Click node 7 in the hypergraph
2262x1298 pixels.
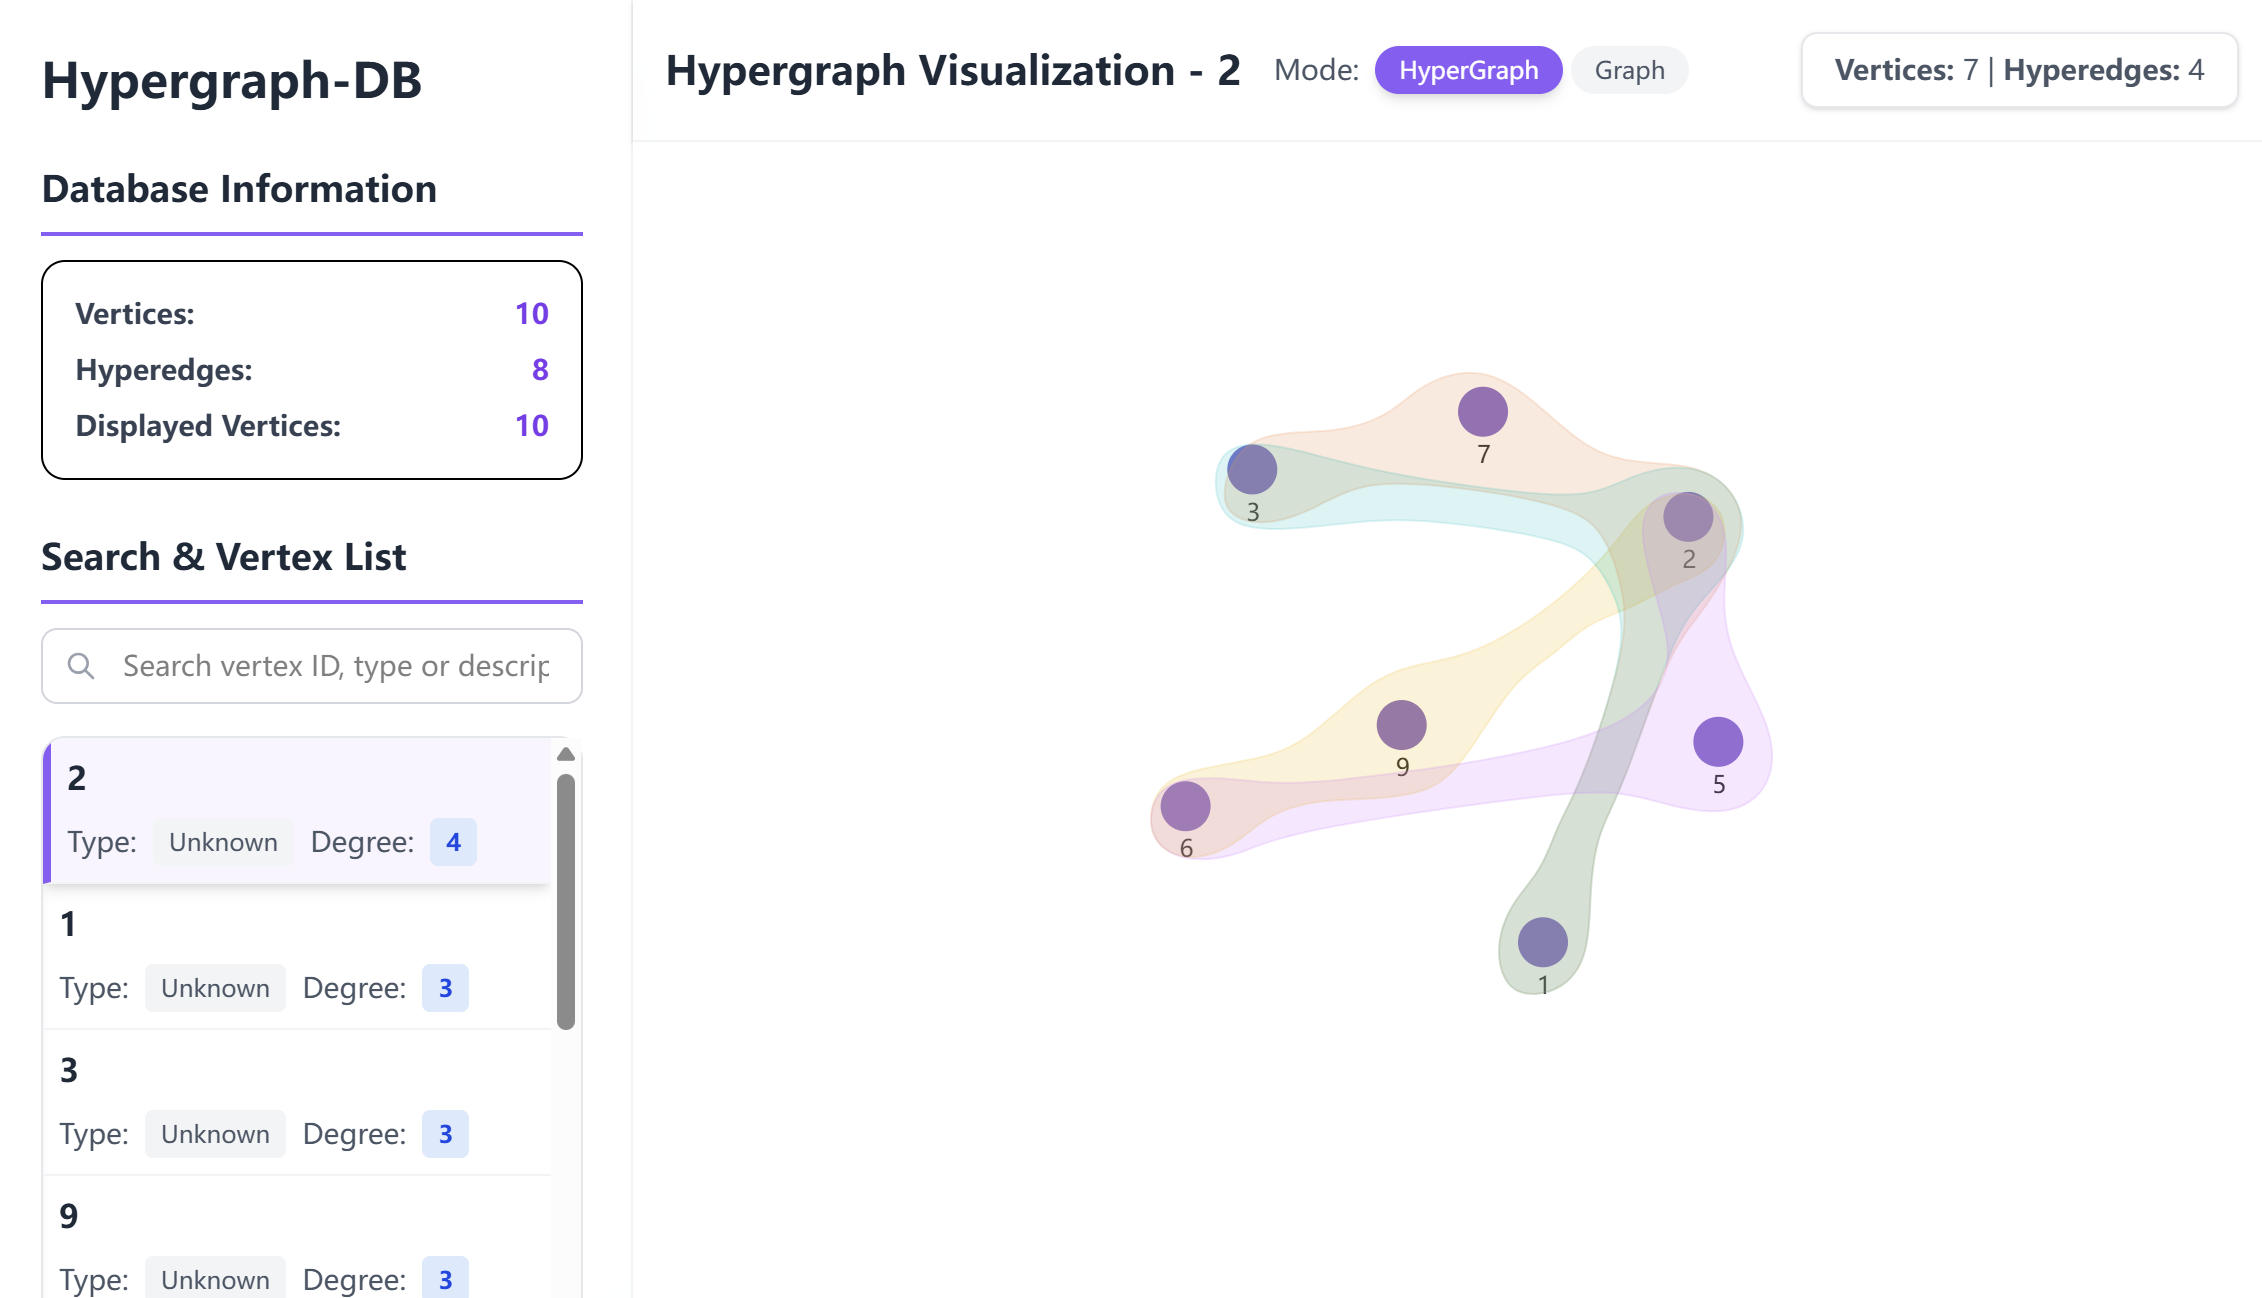(x=1482, y=412)
